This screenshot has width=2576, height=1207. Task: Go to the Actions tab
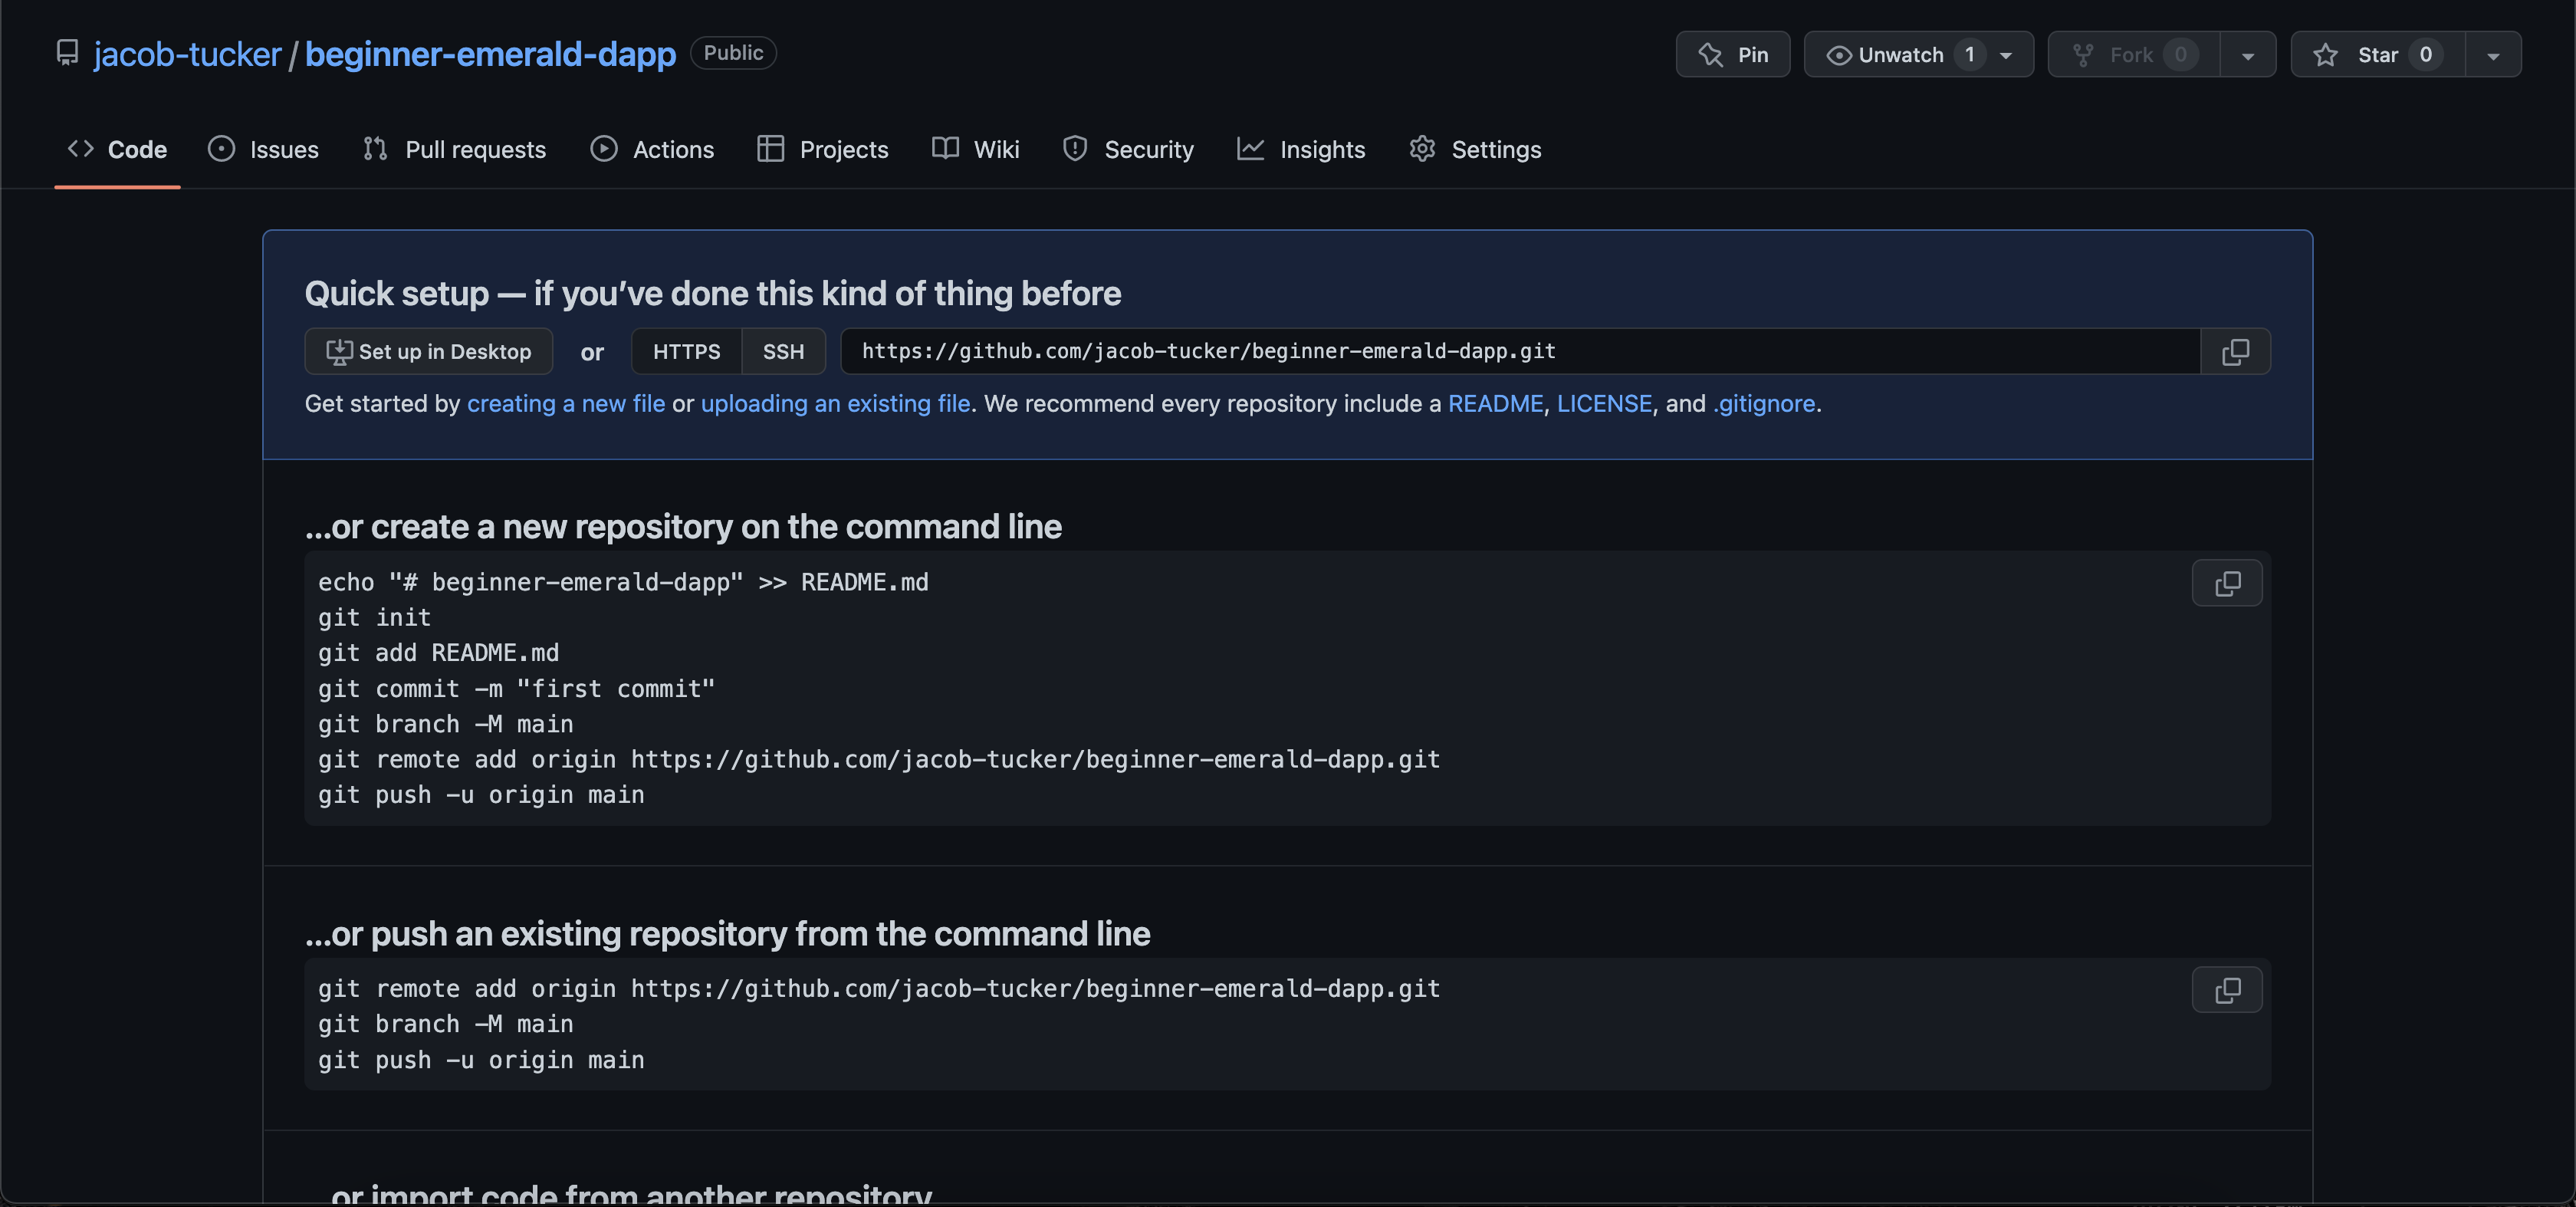pos(652,149)
